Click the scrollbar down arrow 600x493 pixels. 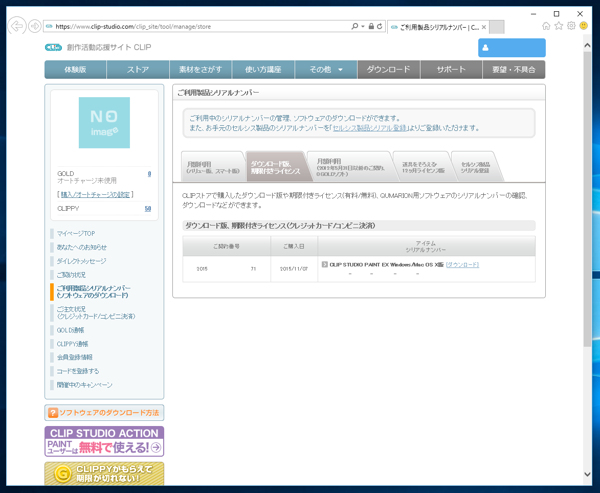(587, 474)
